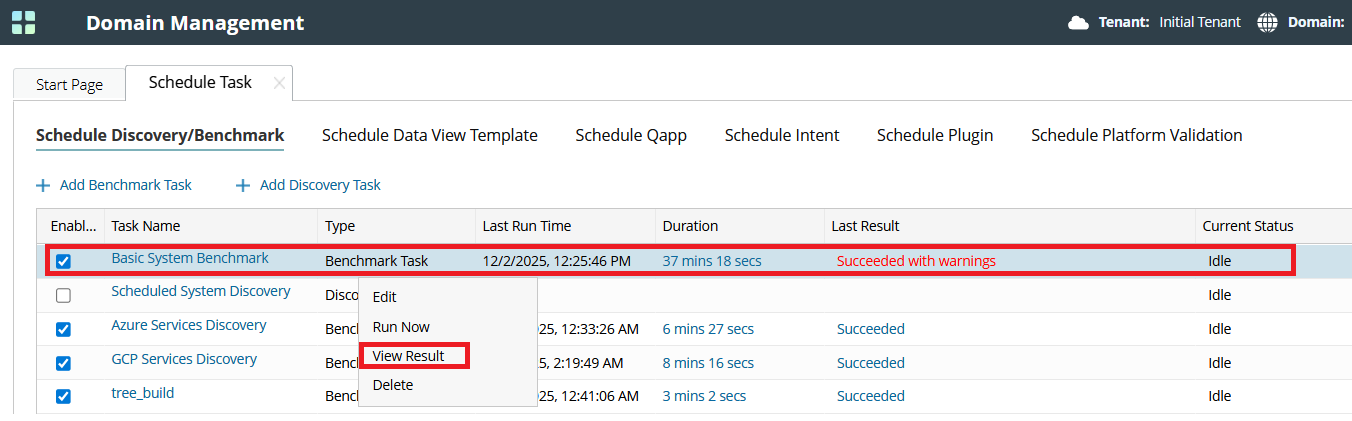Click Add Benchmark Task link

126,185
